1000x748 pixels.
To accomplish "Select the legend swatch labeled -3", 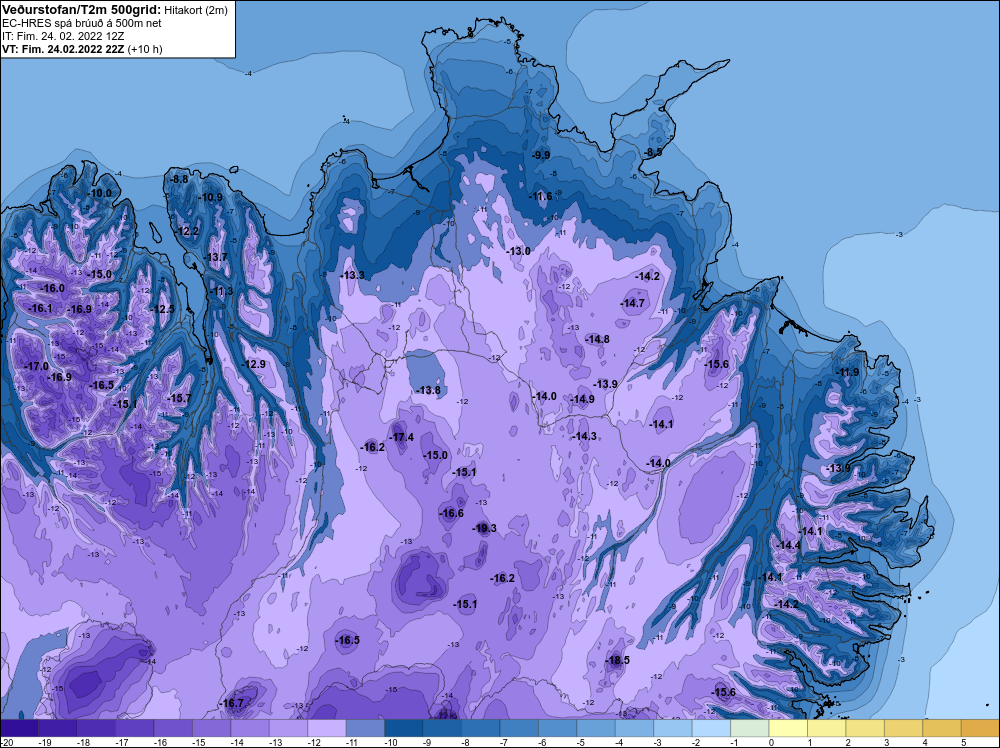I will pyautogui.click(x=673, y=728).
